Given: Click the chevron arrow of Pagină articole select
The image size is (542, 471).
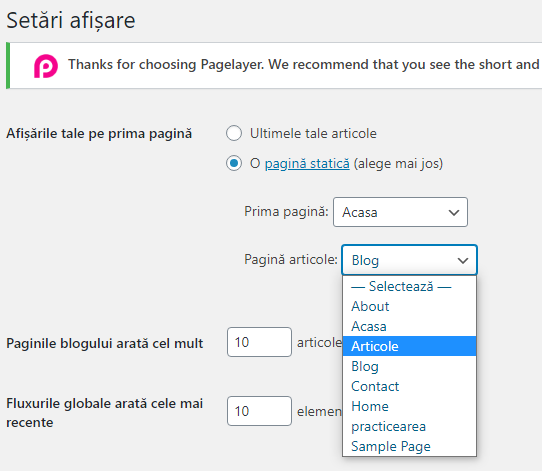Looking at the screenshot, I should pos(463,261).
